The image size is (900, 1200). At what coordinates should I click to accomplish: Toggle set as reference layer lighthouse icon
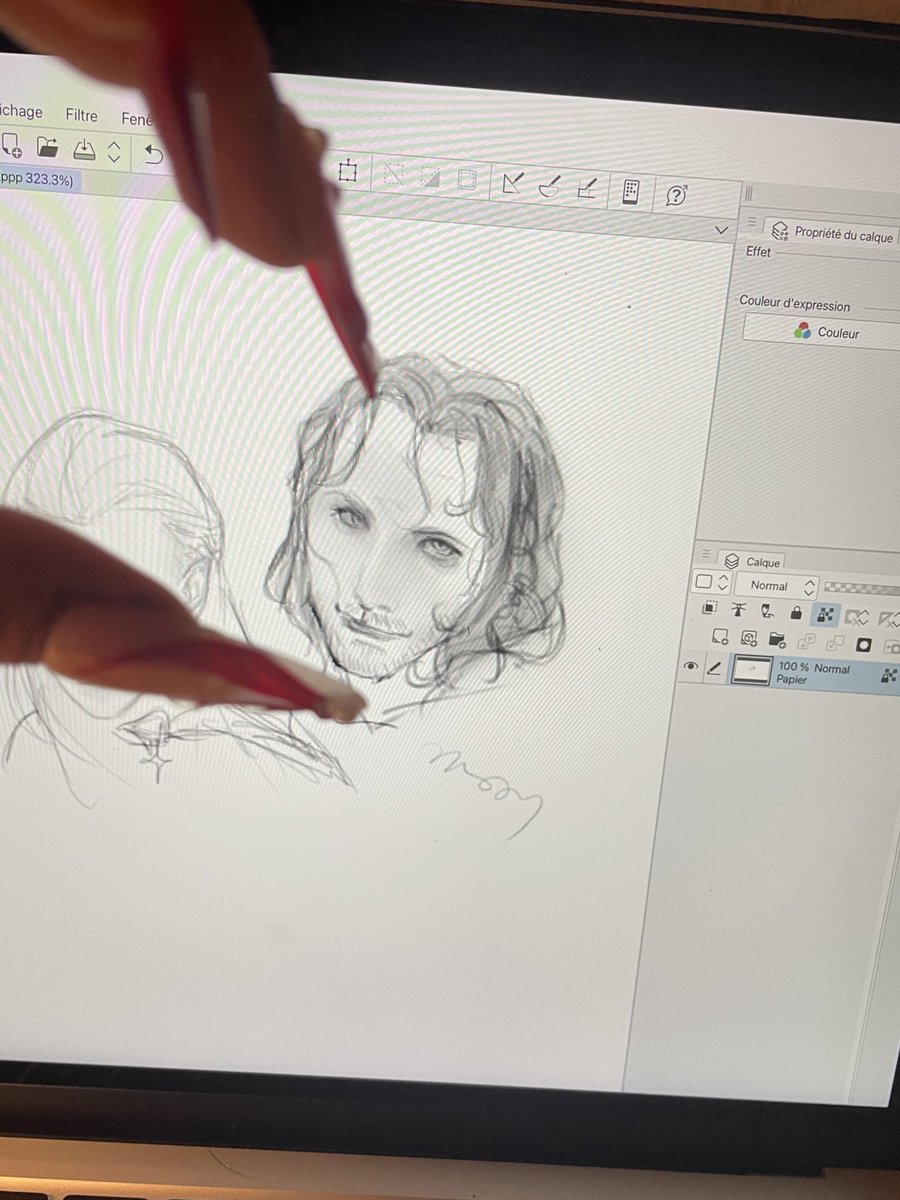[x=739, y=609]
